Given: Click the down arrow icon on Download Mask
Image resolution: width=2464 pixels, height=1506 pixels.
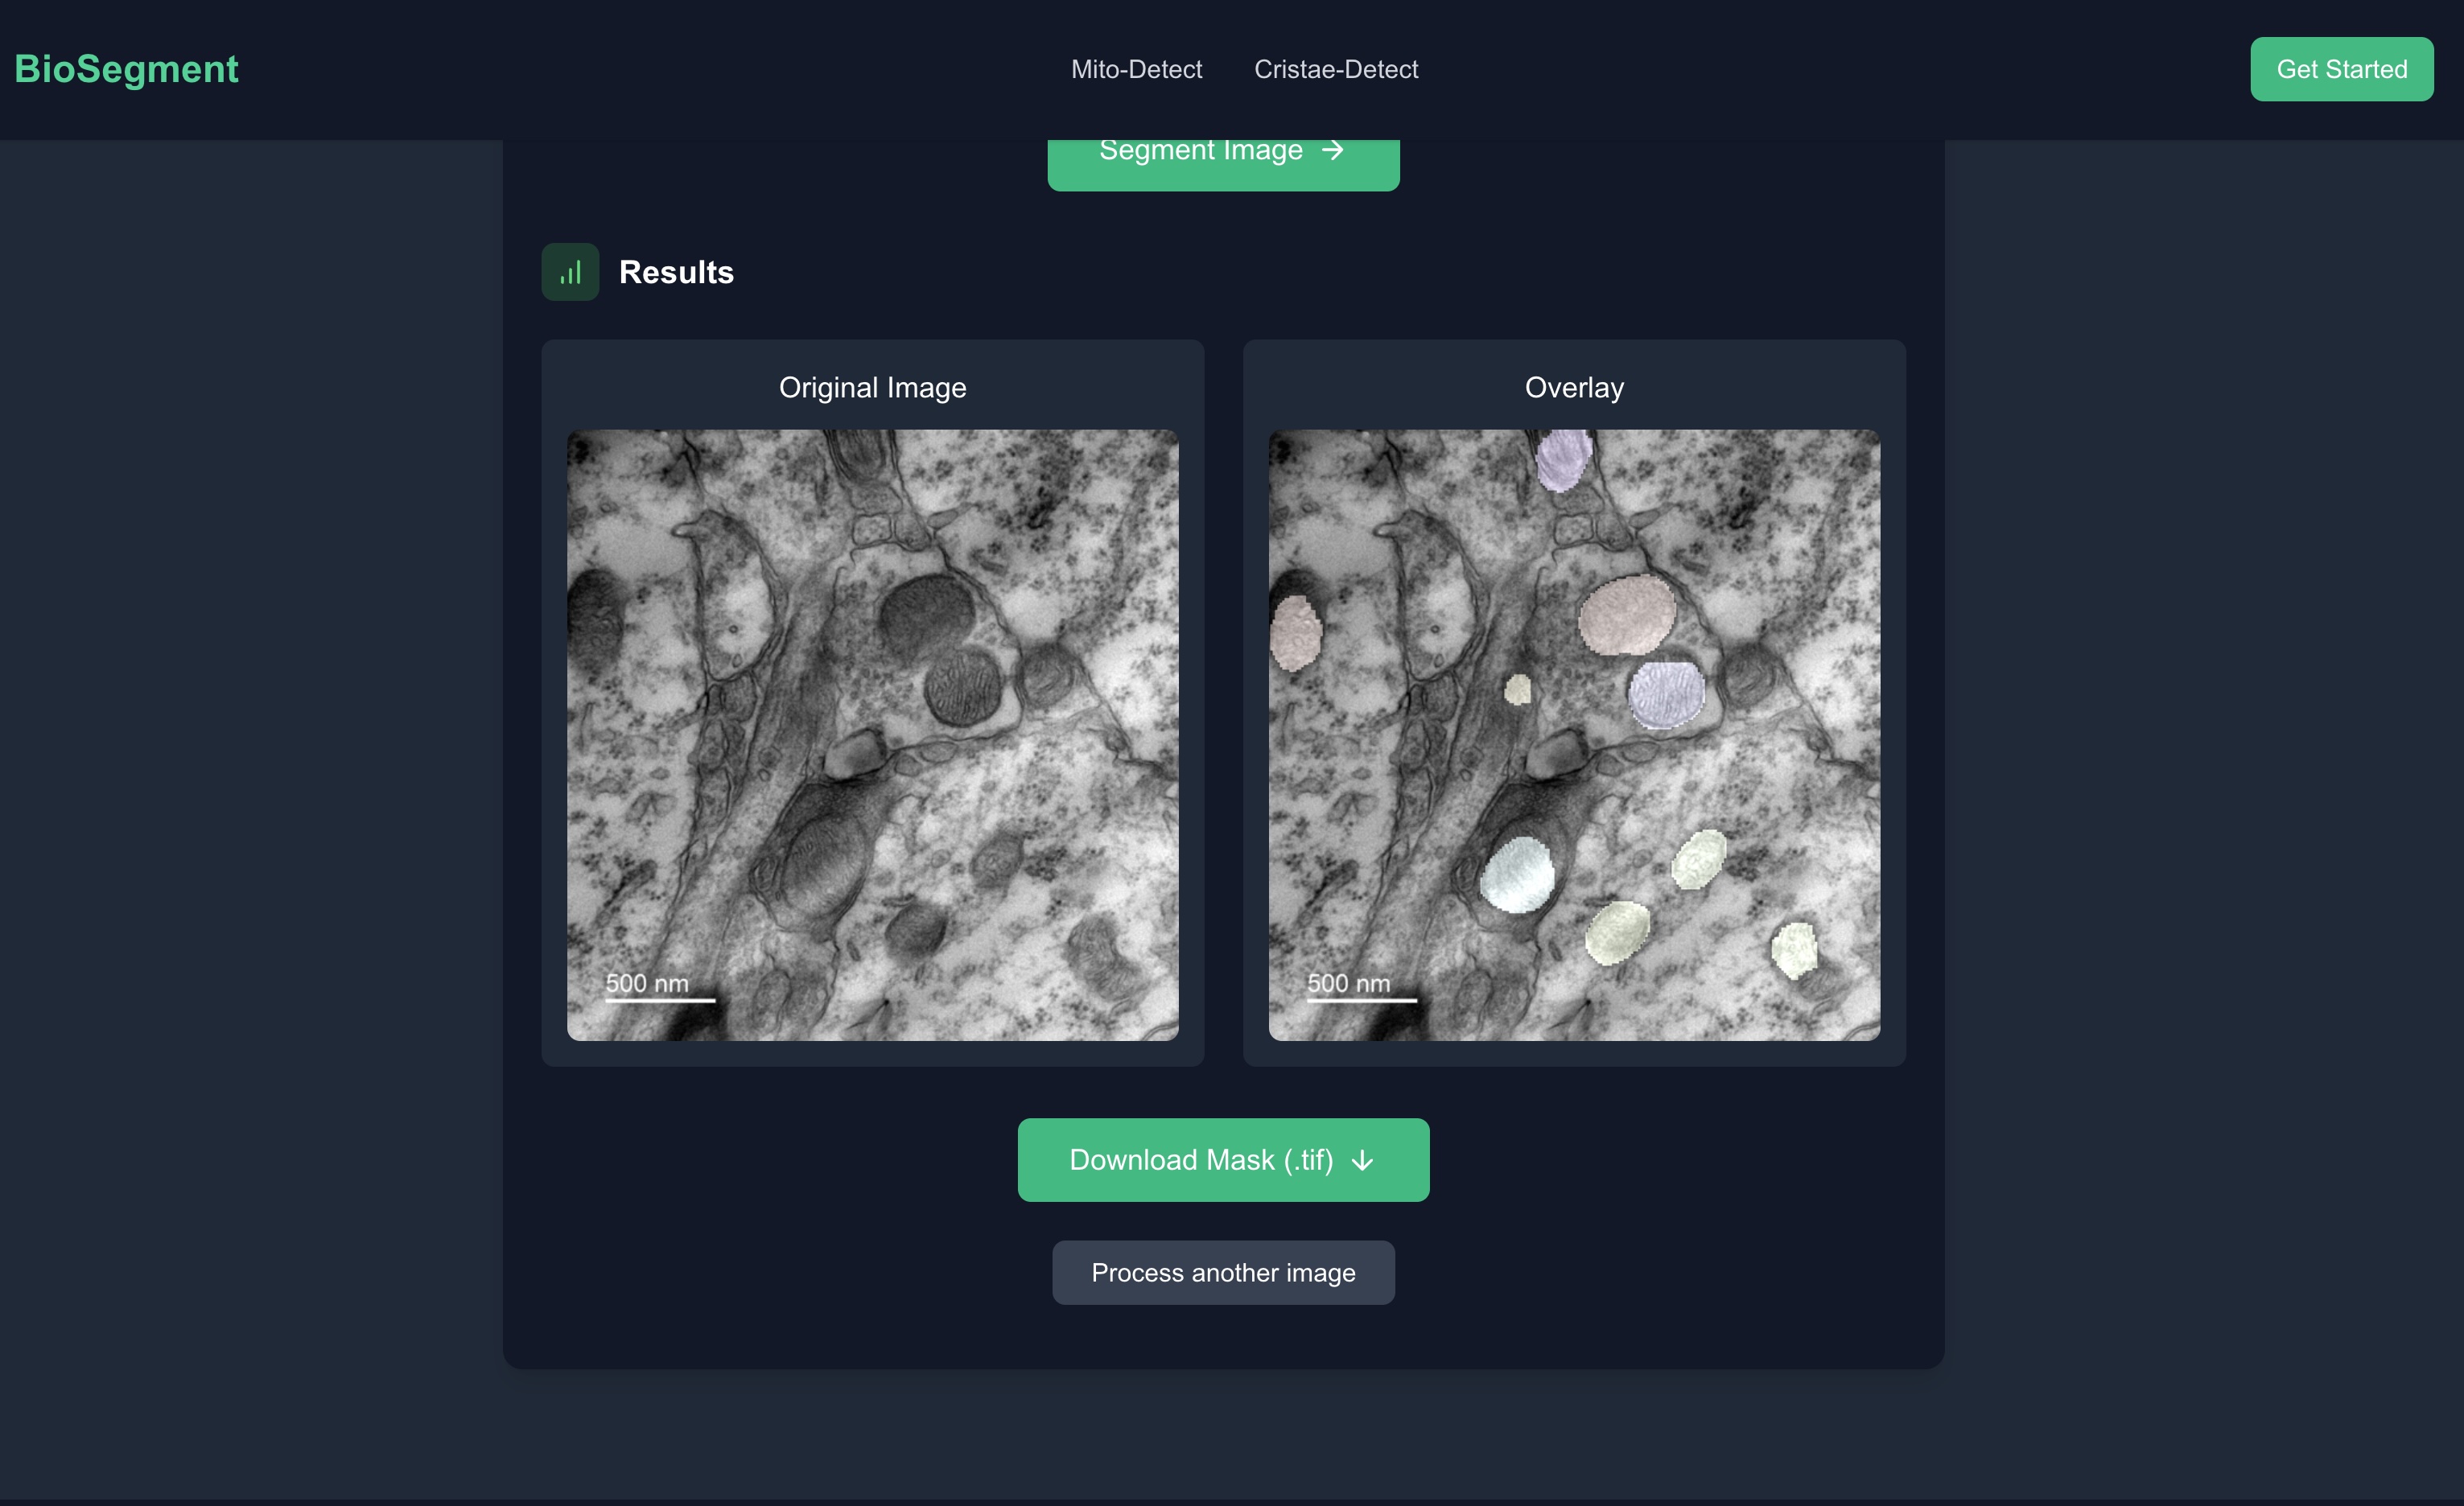Looking at the screenshot, I should click(1362, 1161).
